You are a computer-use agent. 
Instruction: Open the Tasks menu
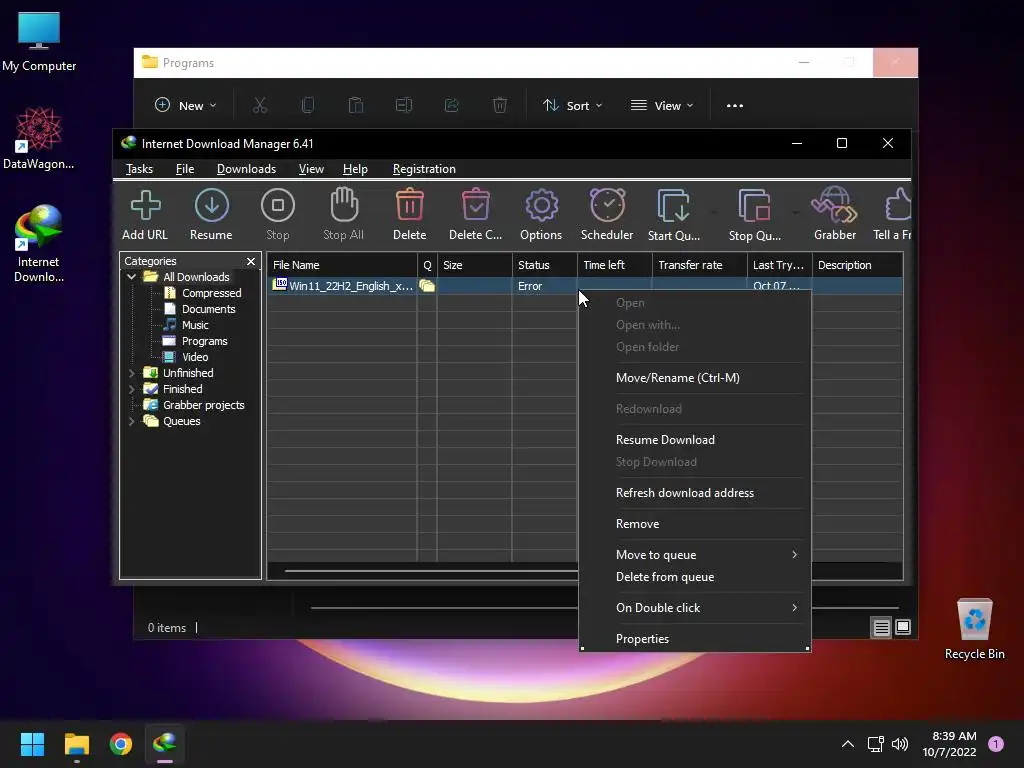click(x=139, y=168)
